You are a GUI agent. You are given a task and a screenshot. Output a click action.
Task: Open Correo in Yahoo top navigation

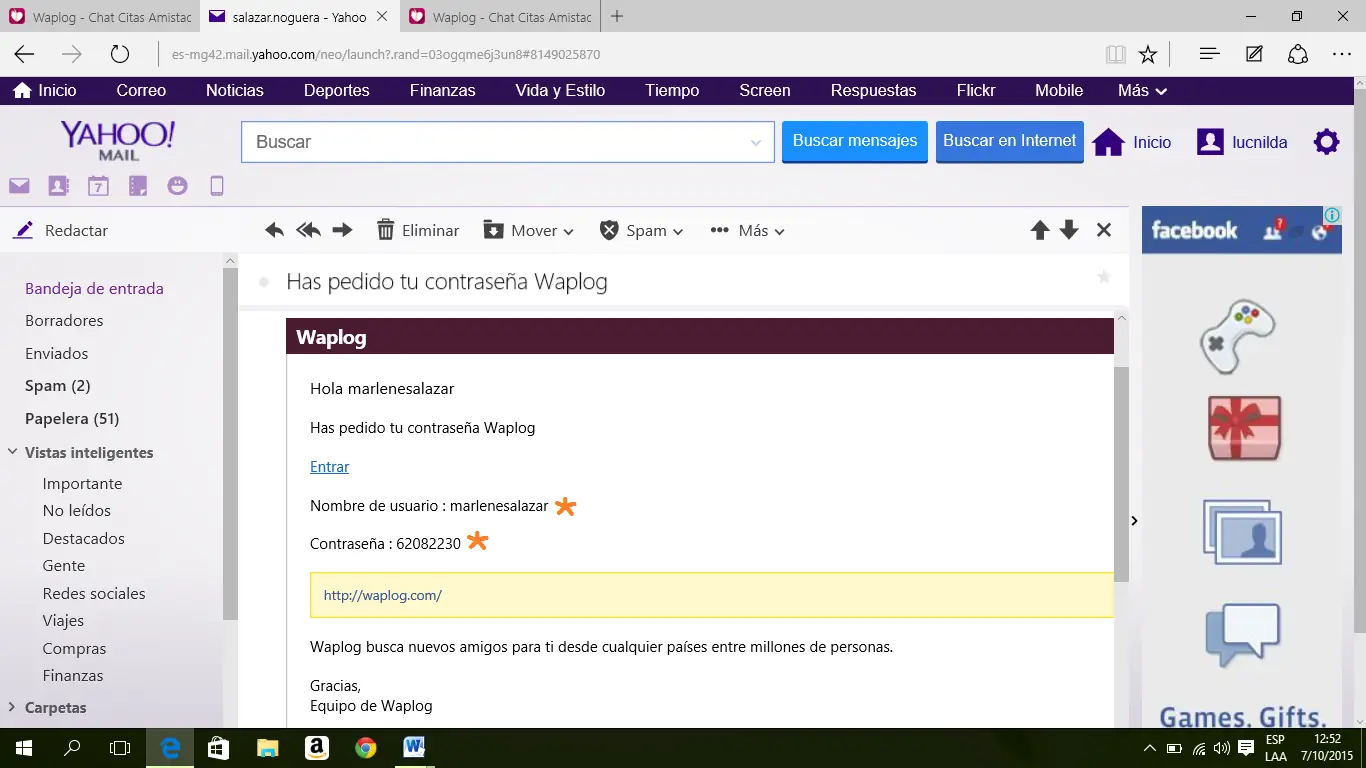coord(141,90)
